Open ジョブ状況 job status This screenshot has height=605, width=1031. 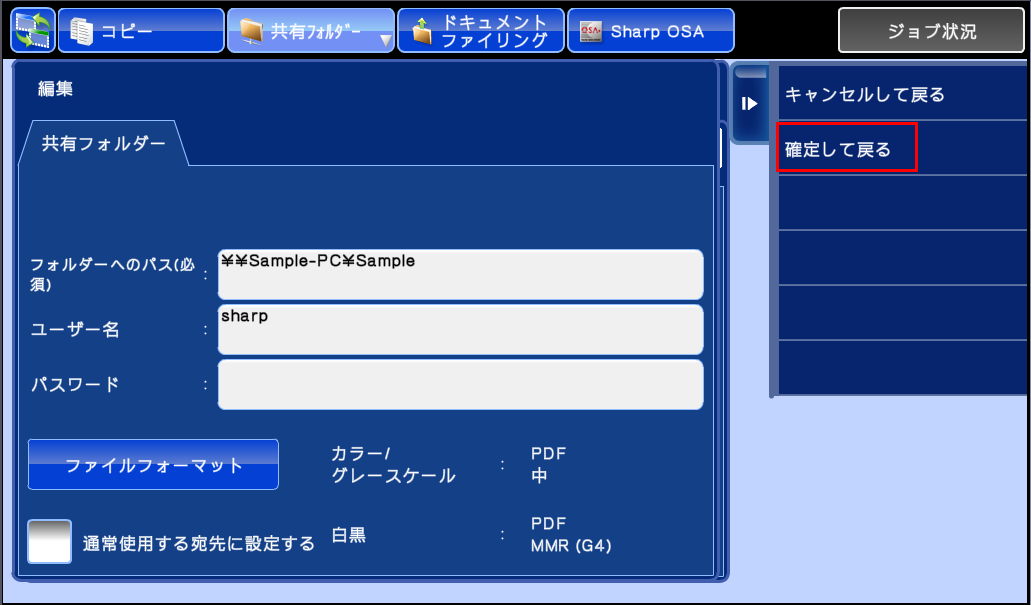coord(931,31)
